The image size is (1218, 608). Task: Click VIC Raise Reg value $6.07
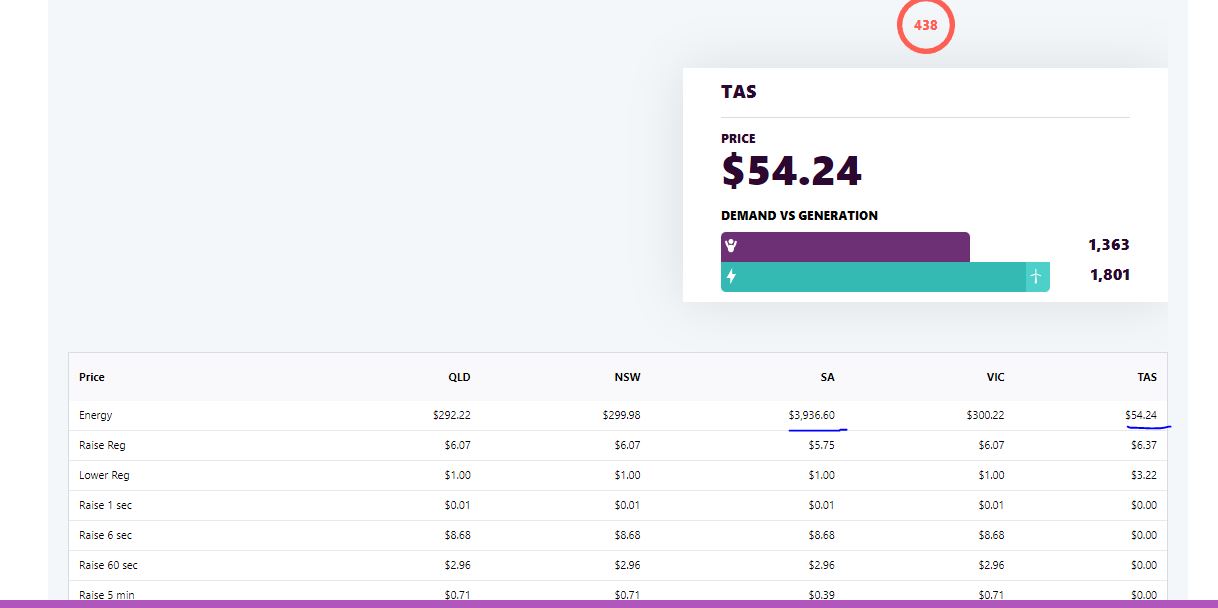992,445
